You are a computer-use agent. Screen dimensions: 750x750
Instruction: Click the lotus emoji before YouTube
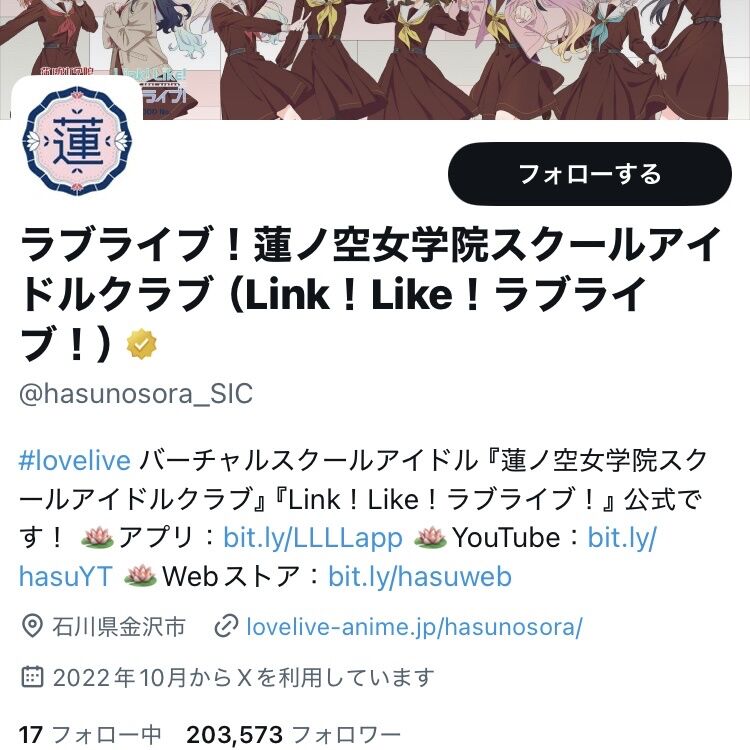tap(430, 538)
